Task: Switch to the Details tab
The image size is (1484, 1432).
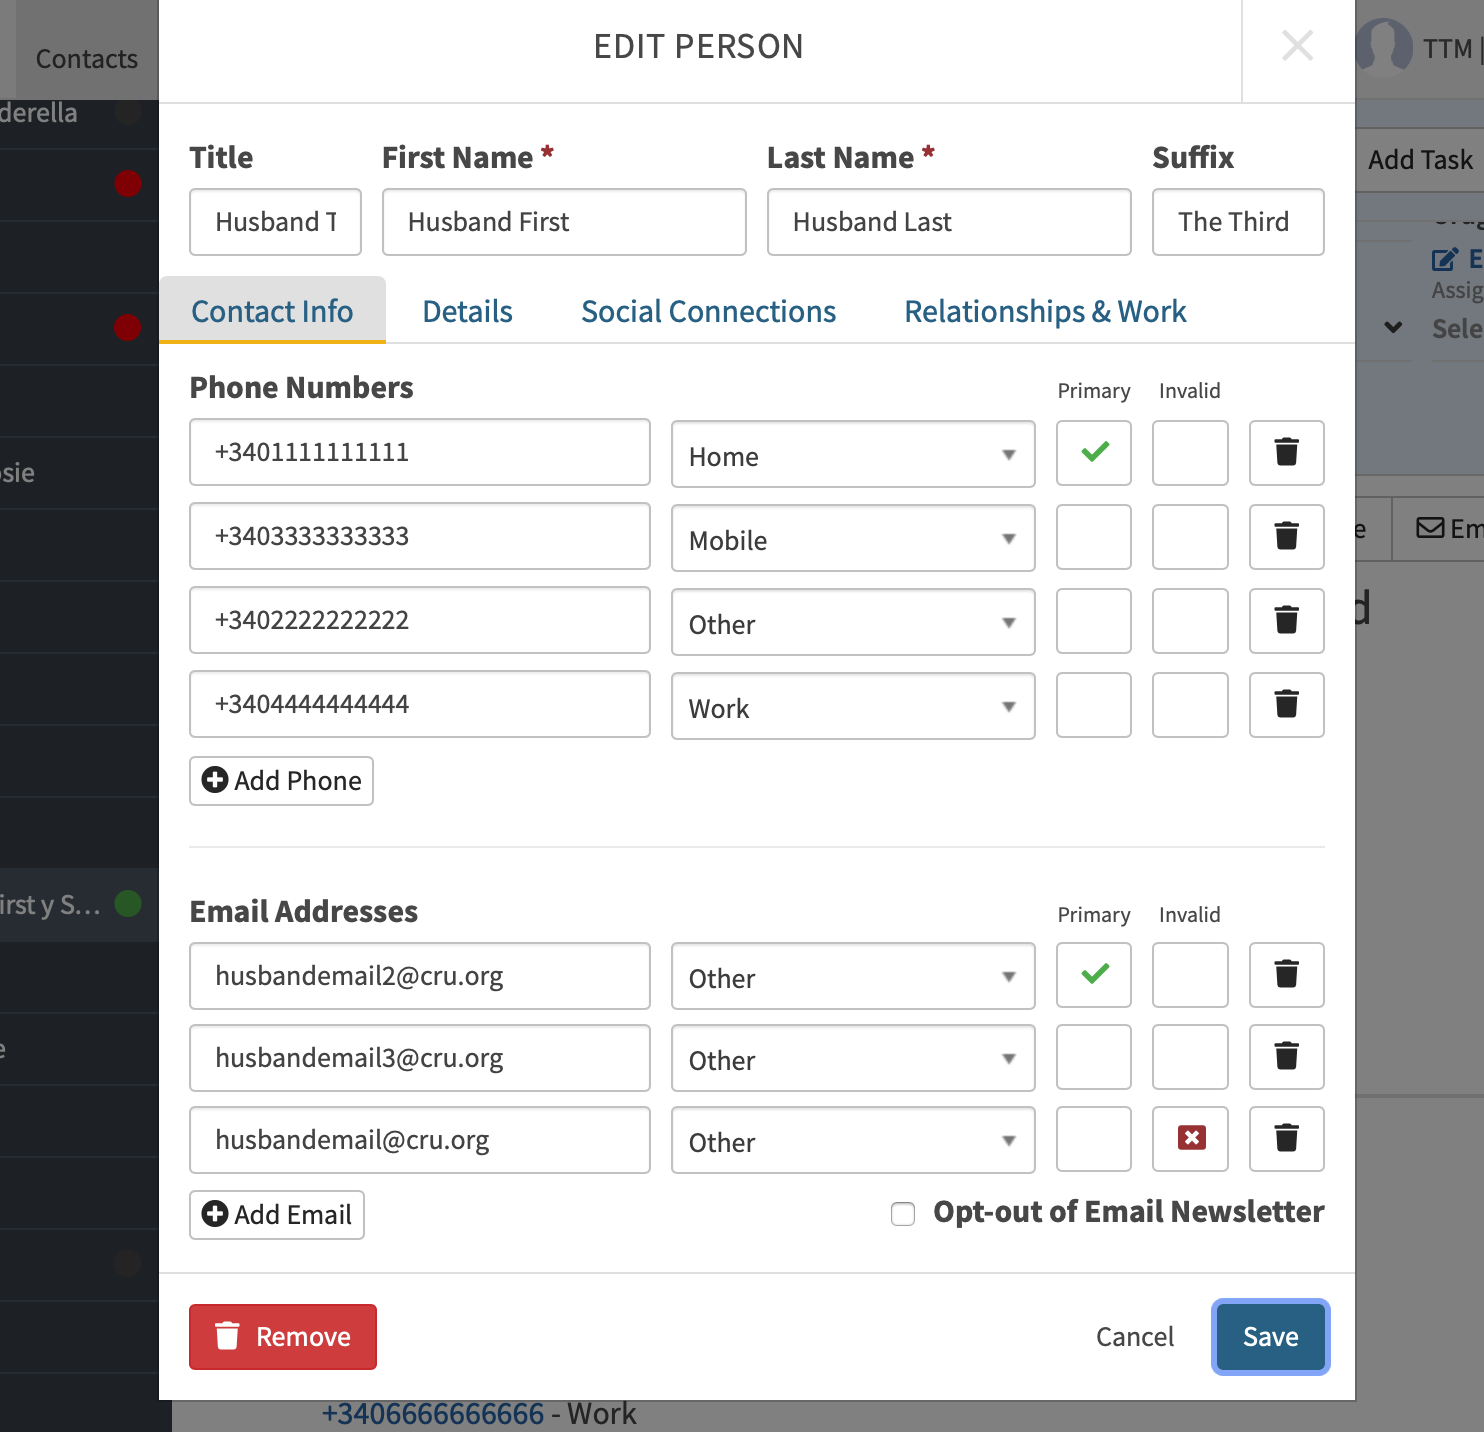Action: (468, 311)
